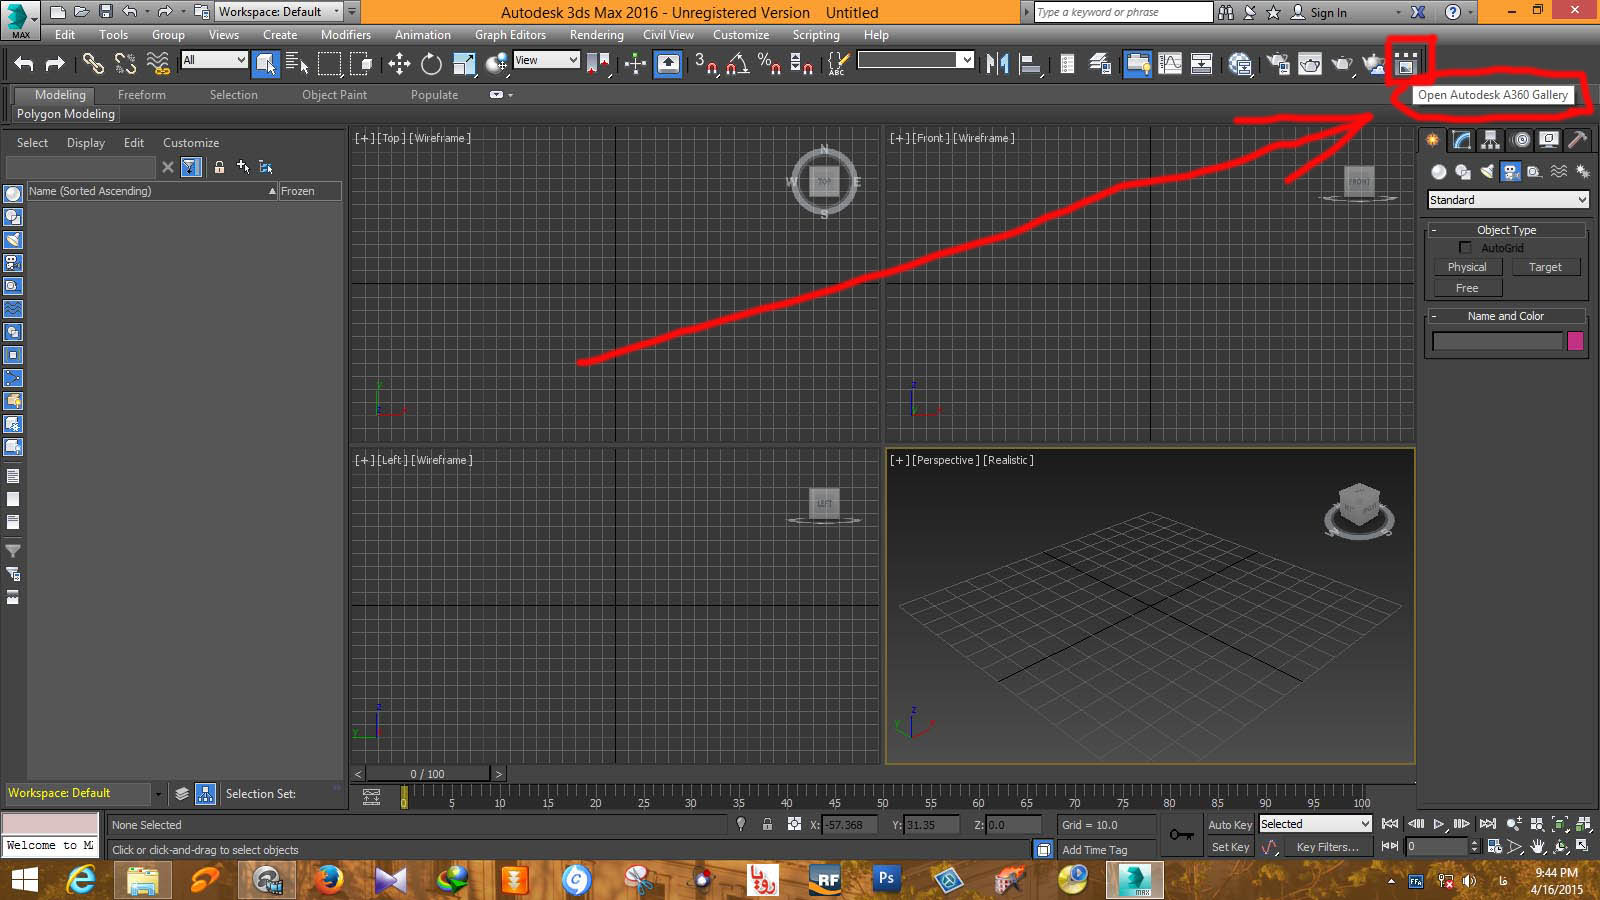The height and width of the screenshot is (900, 1600).
Task: Activate the Select and Uniform Scale tool
Action: click(464, 64)
